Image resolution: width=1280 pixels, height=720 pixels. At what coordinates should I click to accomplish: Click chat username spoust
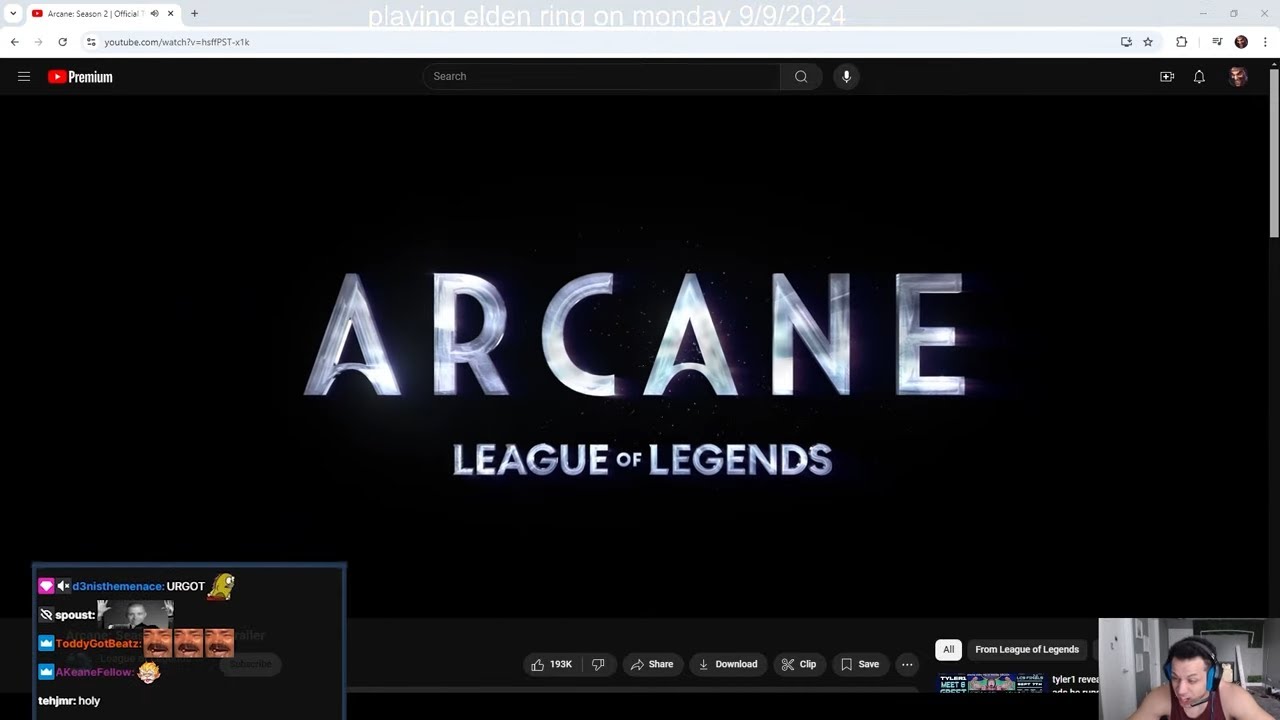(x=75, y=615)
